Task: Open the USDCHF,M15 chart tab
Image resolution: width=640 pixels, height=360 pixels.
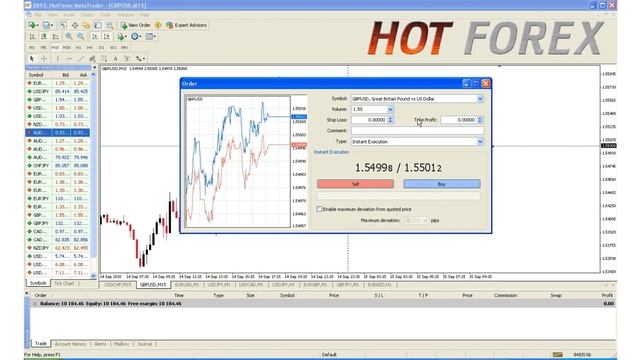Action: pos(118,285)
